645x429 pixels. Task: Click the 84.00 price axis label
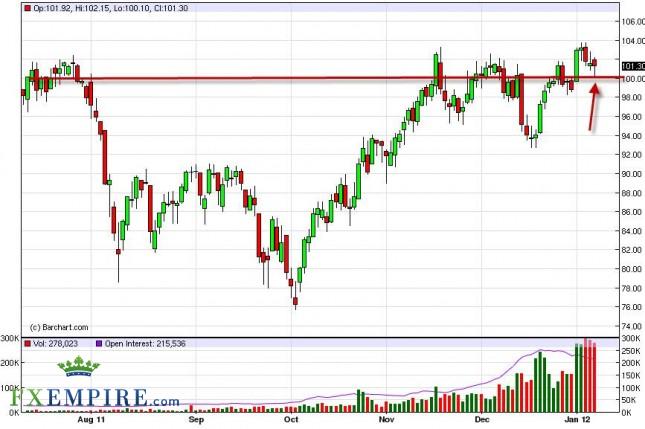[x=633, y=231]
